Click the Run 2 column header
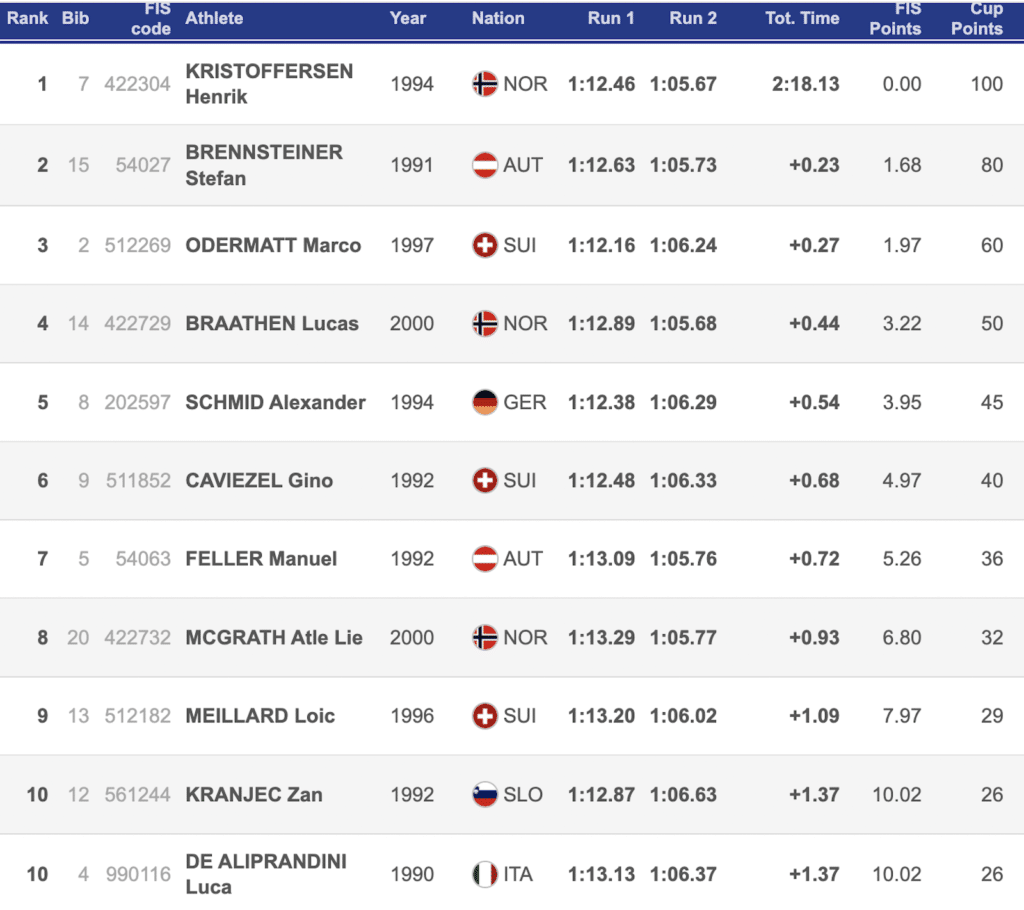The width and height of the screenshot is (1024, 910). click(x=693, y=18)
